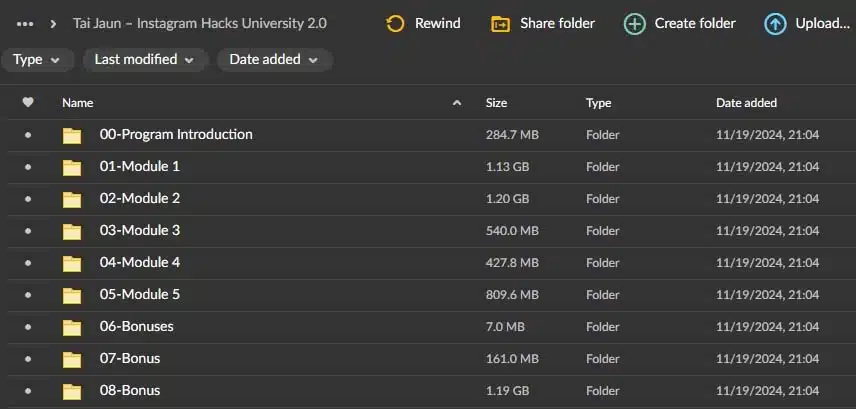
Task: Click the breadcrumb chevron arrow
Action: coord(53,24)
